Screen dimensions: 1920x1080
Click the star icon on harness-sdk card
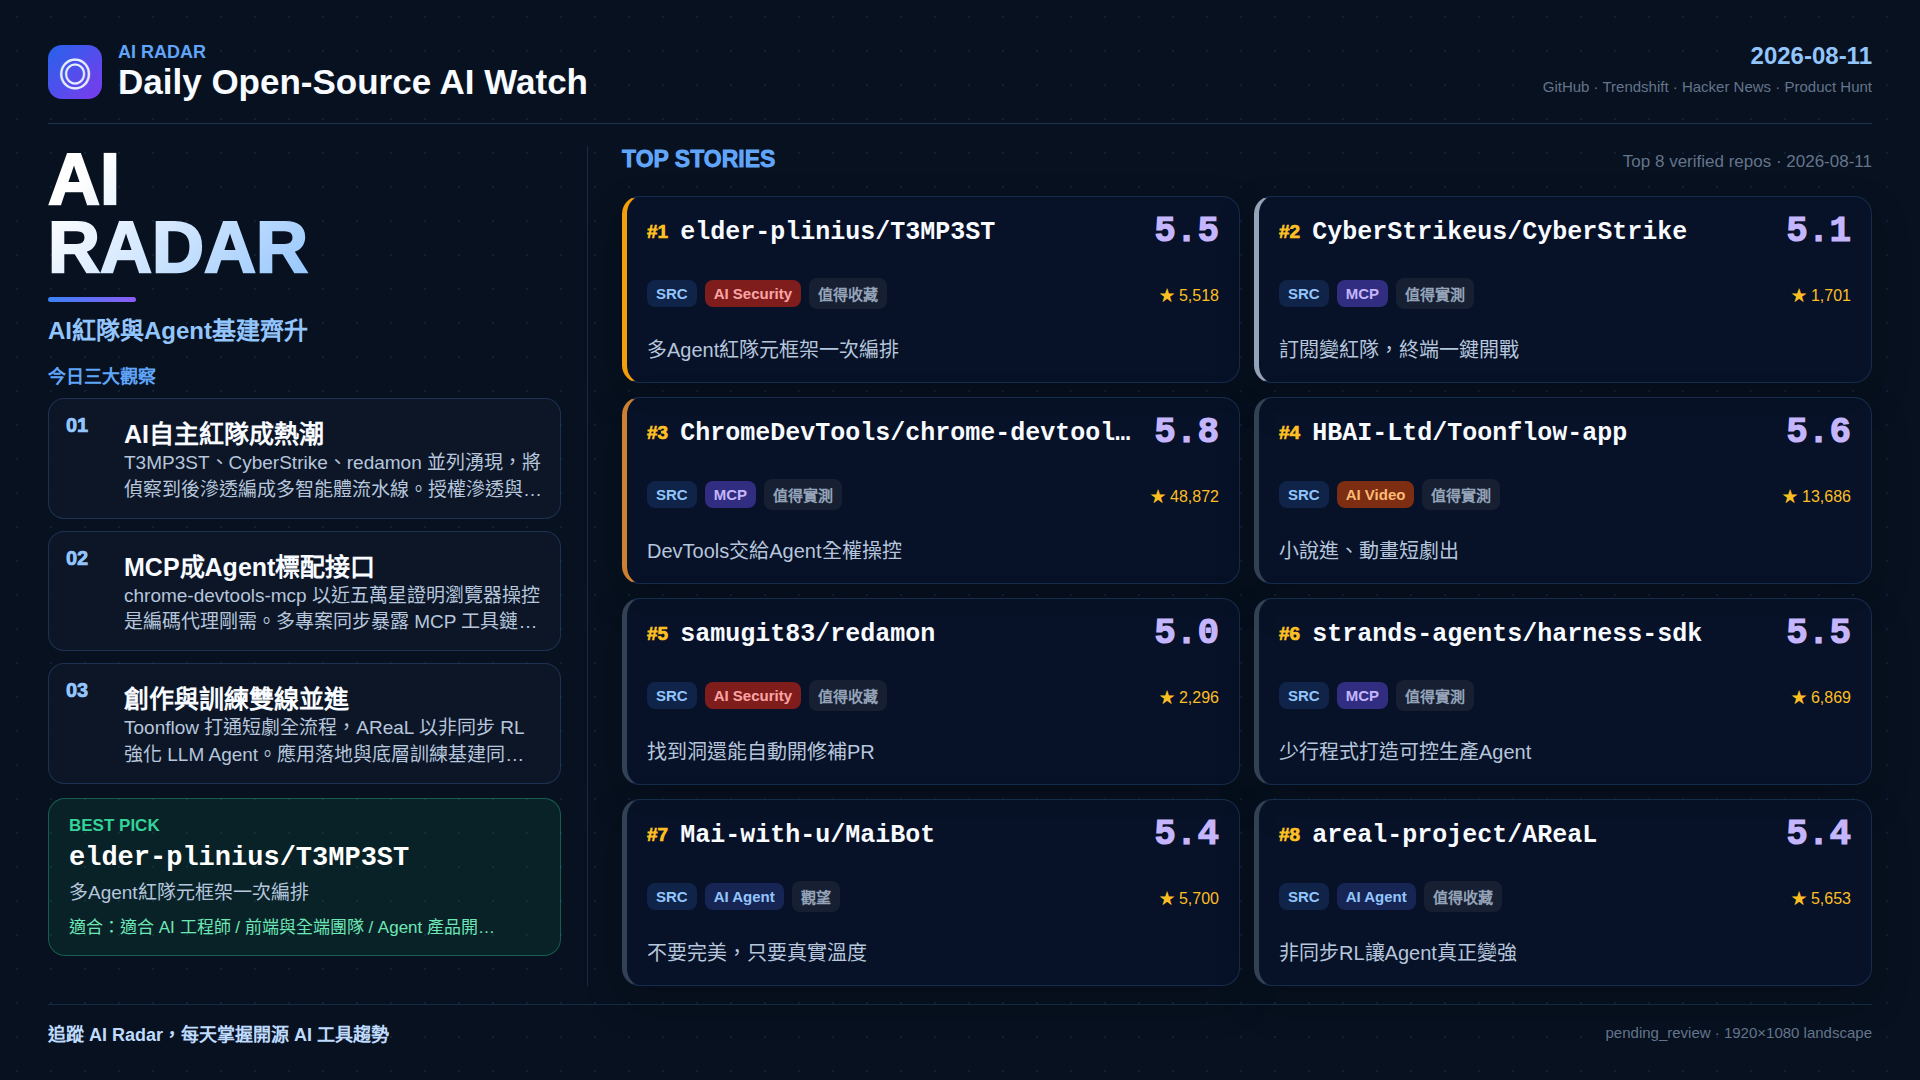click(1799, 697)
